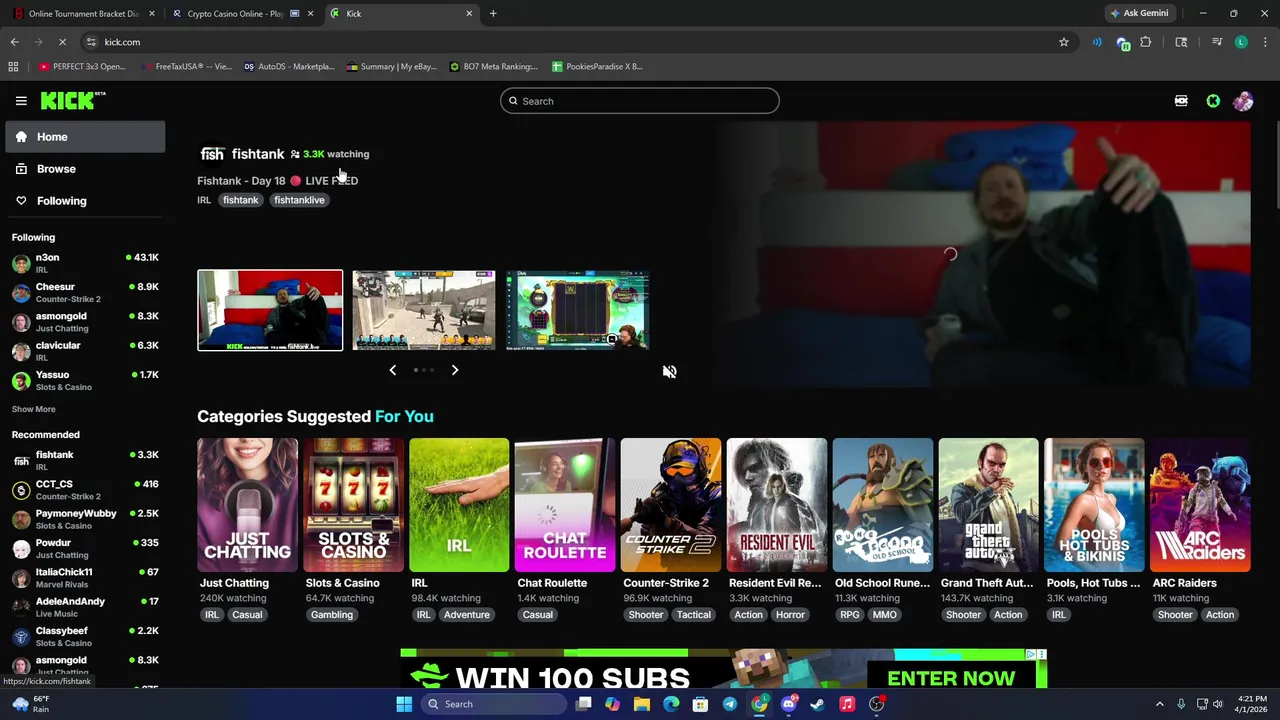Go to previous featured stream
The height and width of the screenshot is (720, 1280).
click(392, 370)
